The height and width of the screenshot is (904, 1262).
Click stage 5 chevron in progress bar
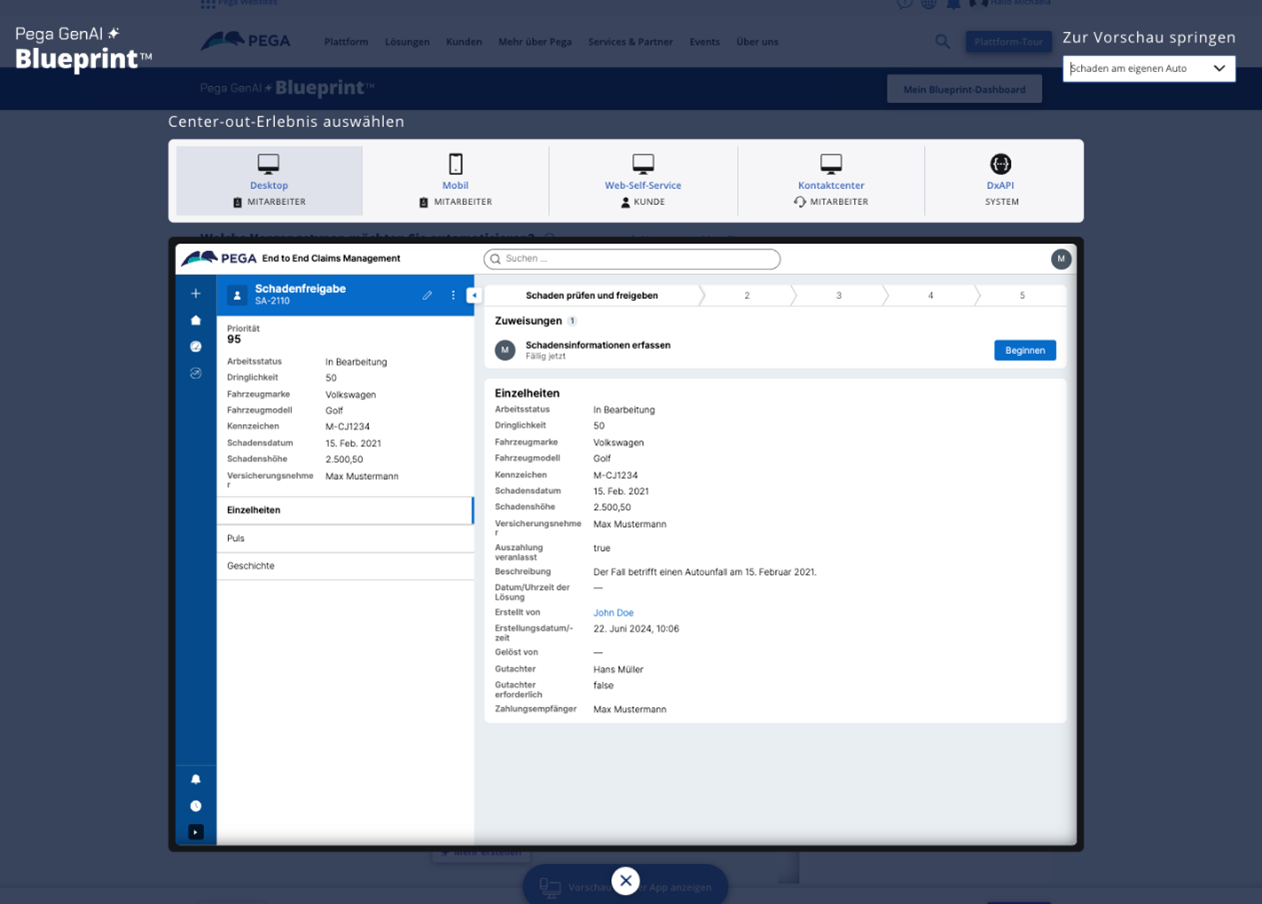(x=1022, y=295)
